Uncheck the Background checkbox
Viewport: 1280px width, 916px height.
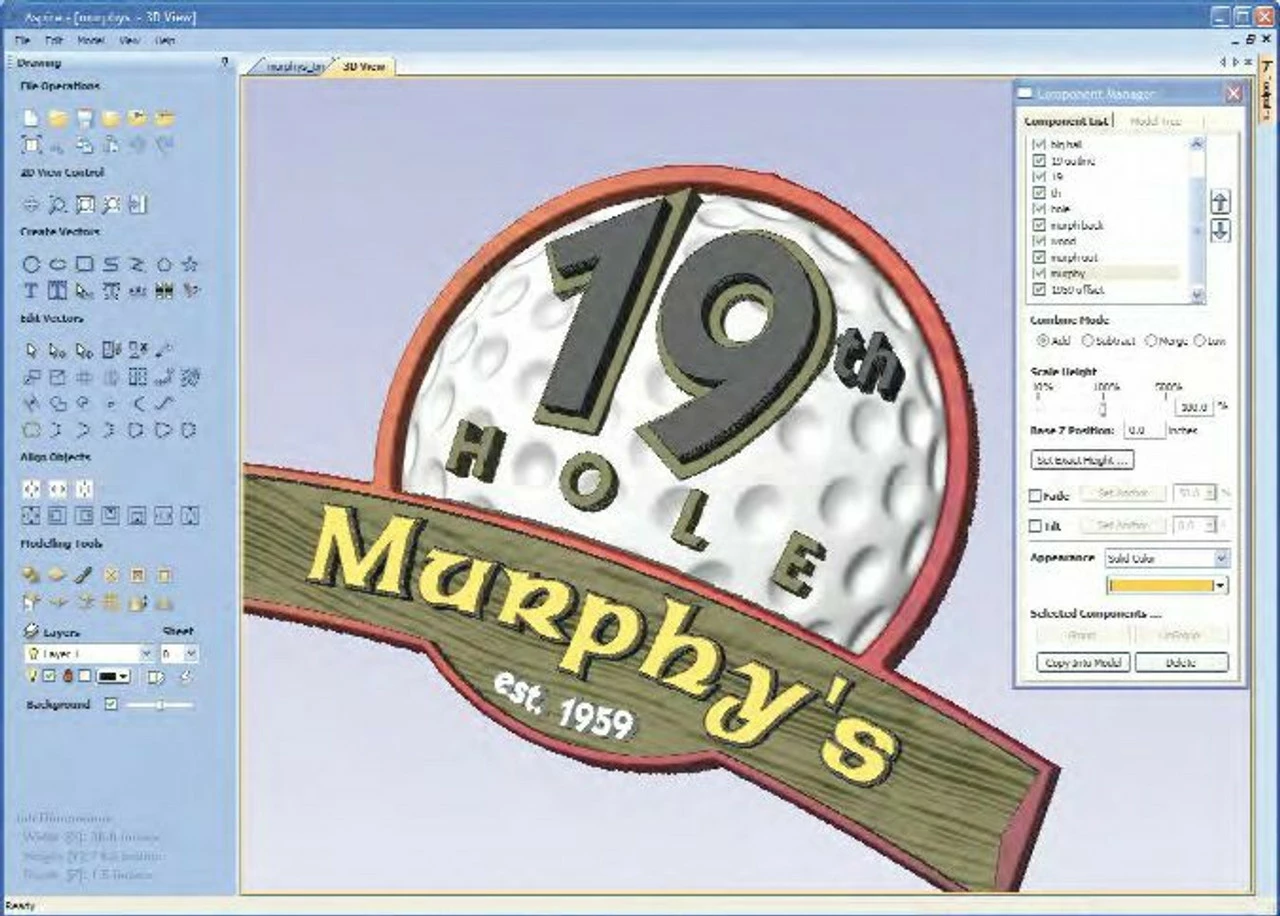pyautogui.click(x=111, y=705)
